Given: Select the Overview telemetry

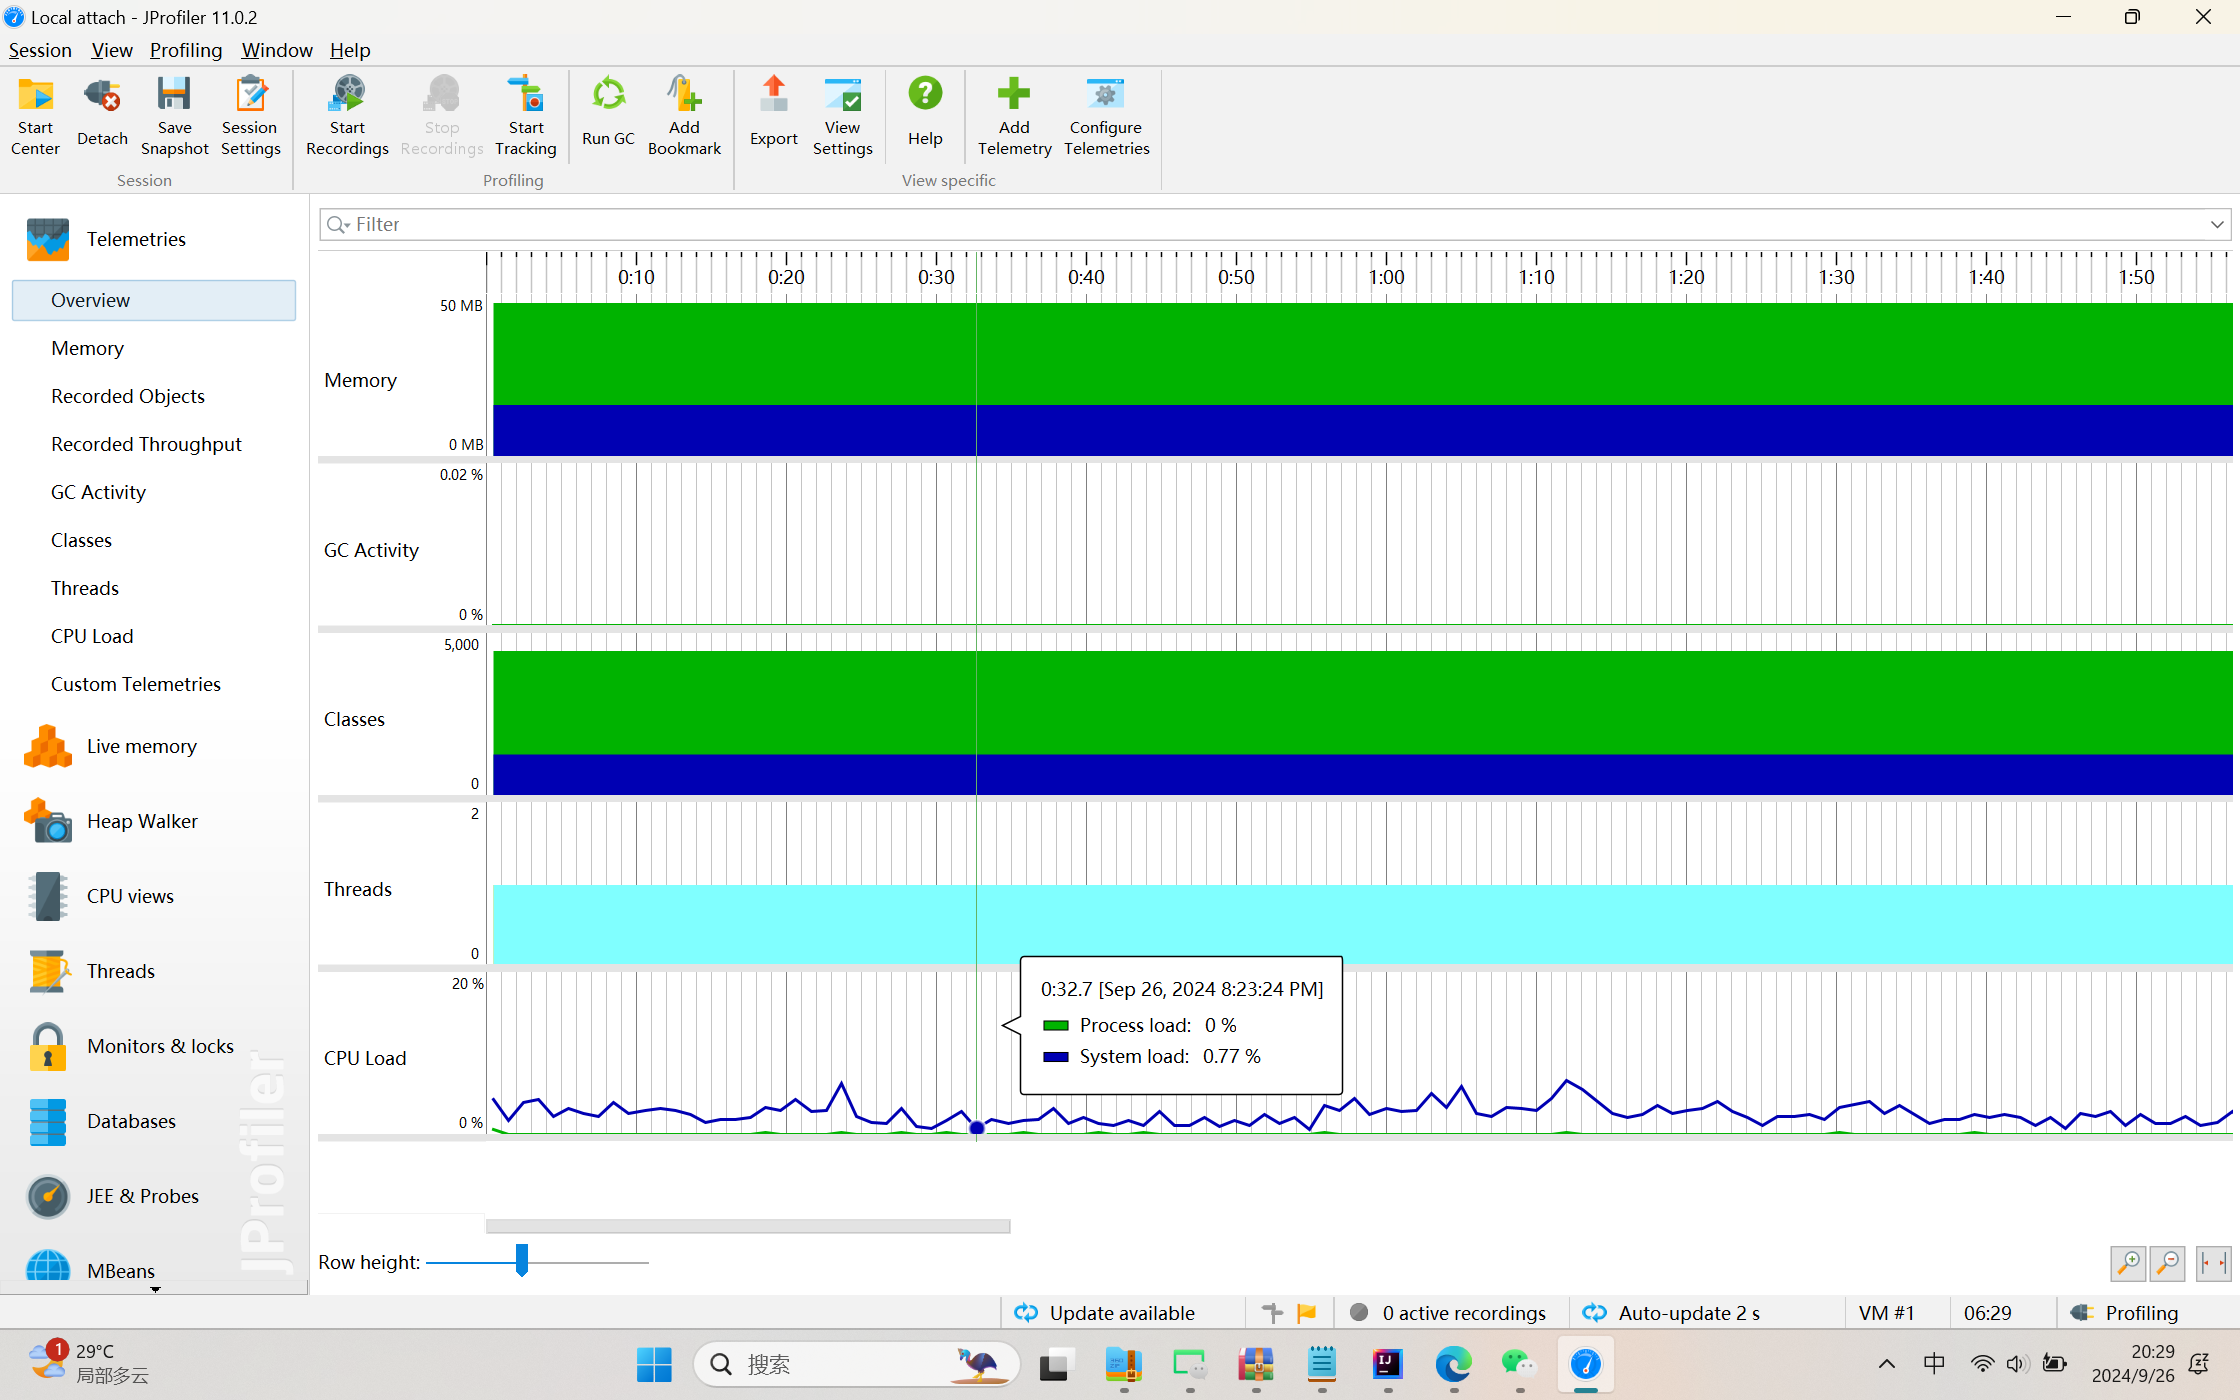Looking at the screenshot, I should [x=154, y=300].
